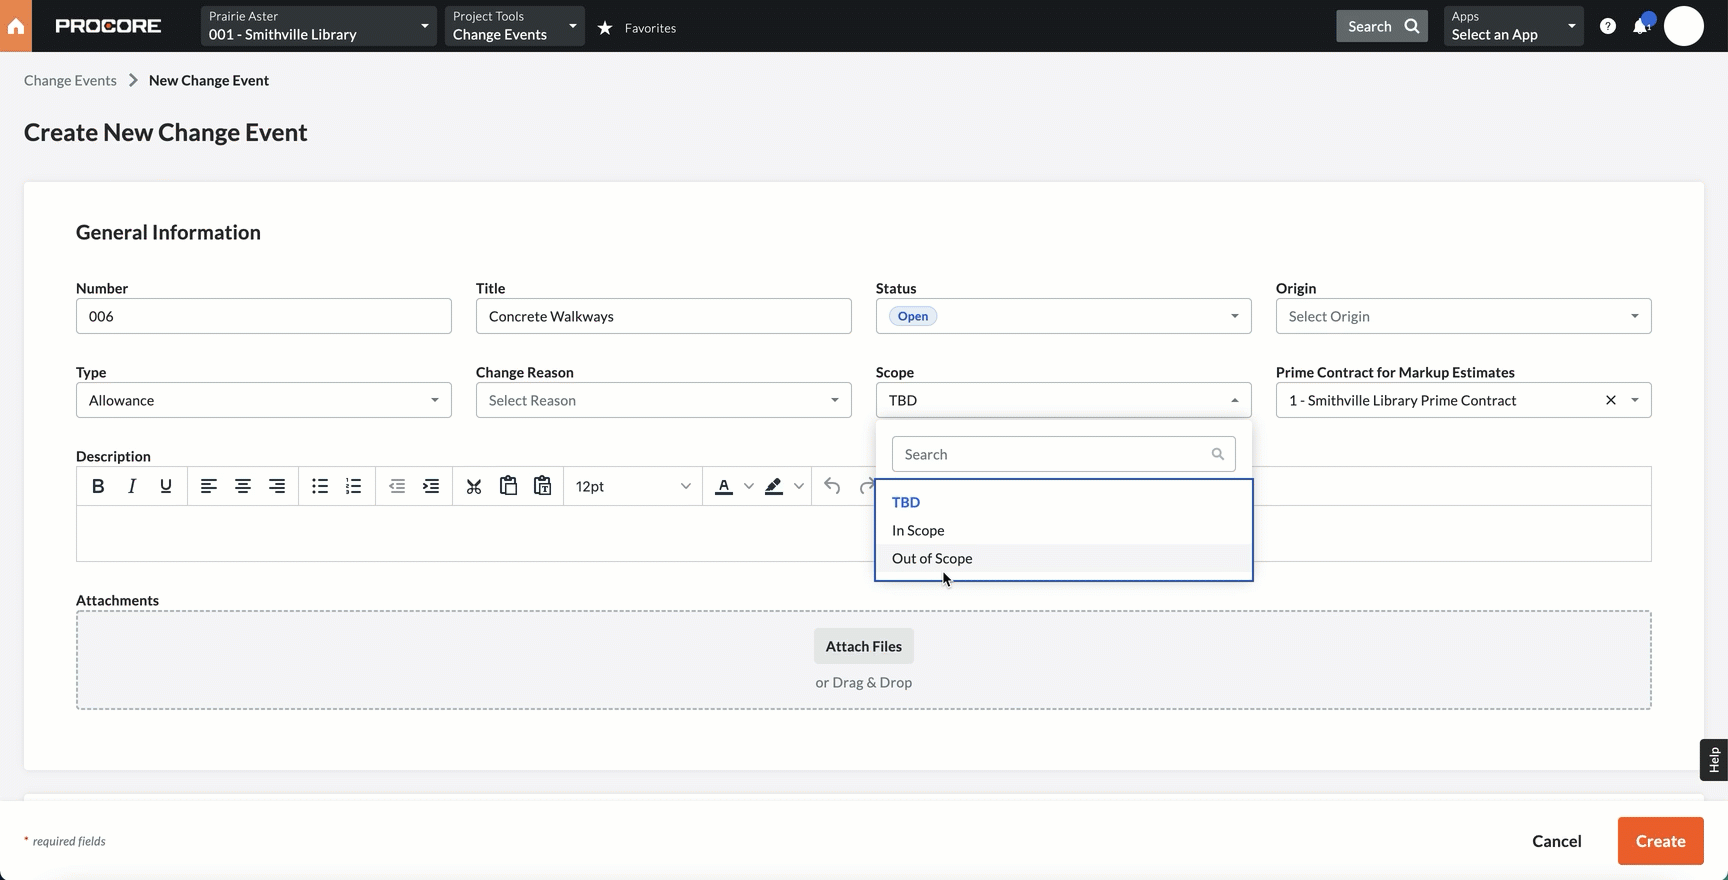The image size is (1728, 880).
Task: Align text right
Action: [x=277, y=486]
